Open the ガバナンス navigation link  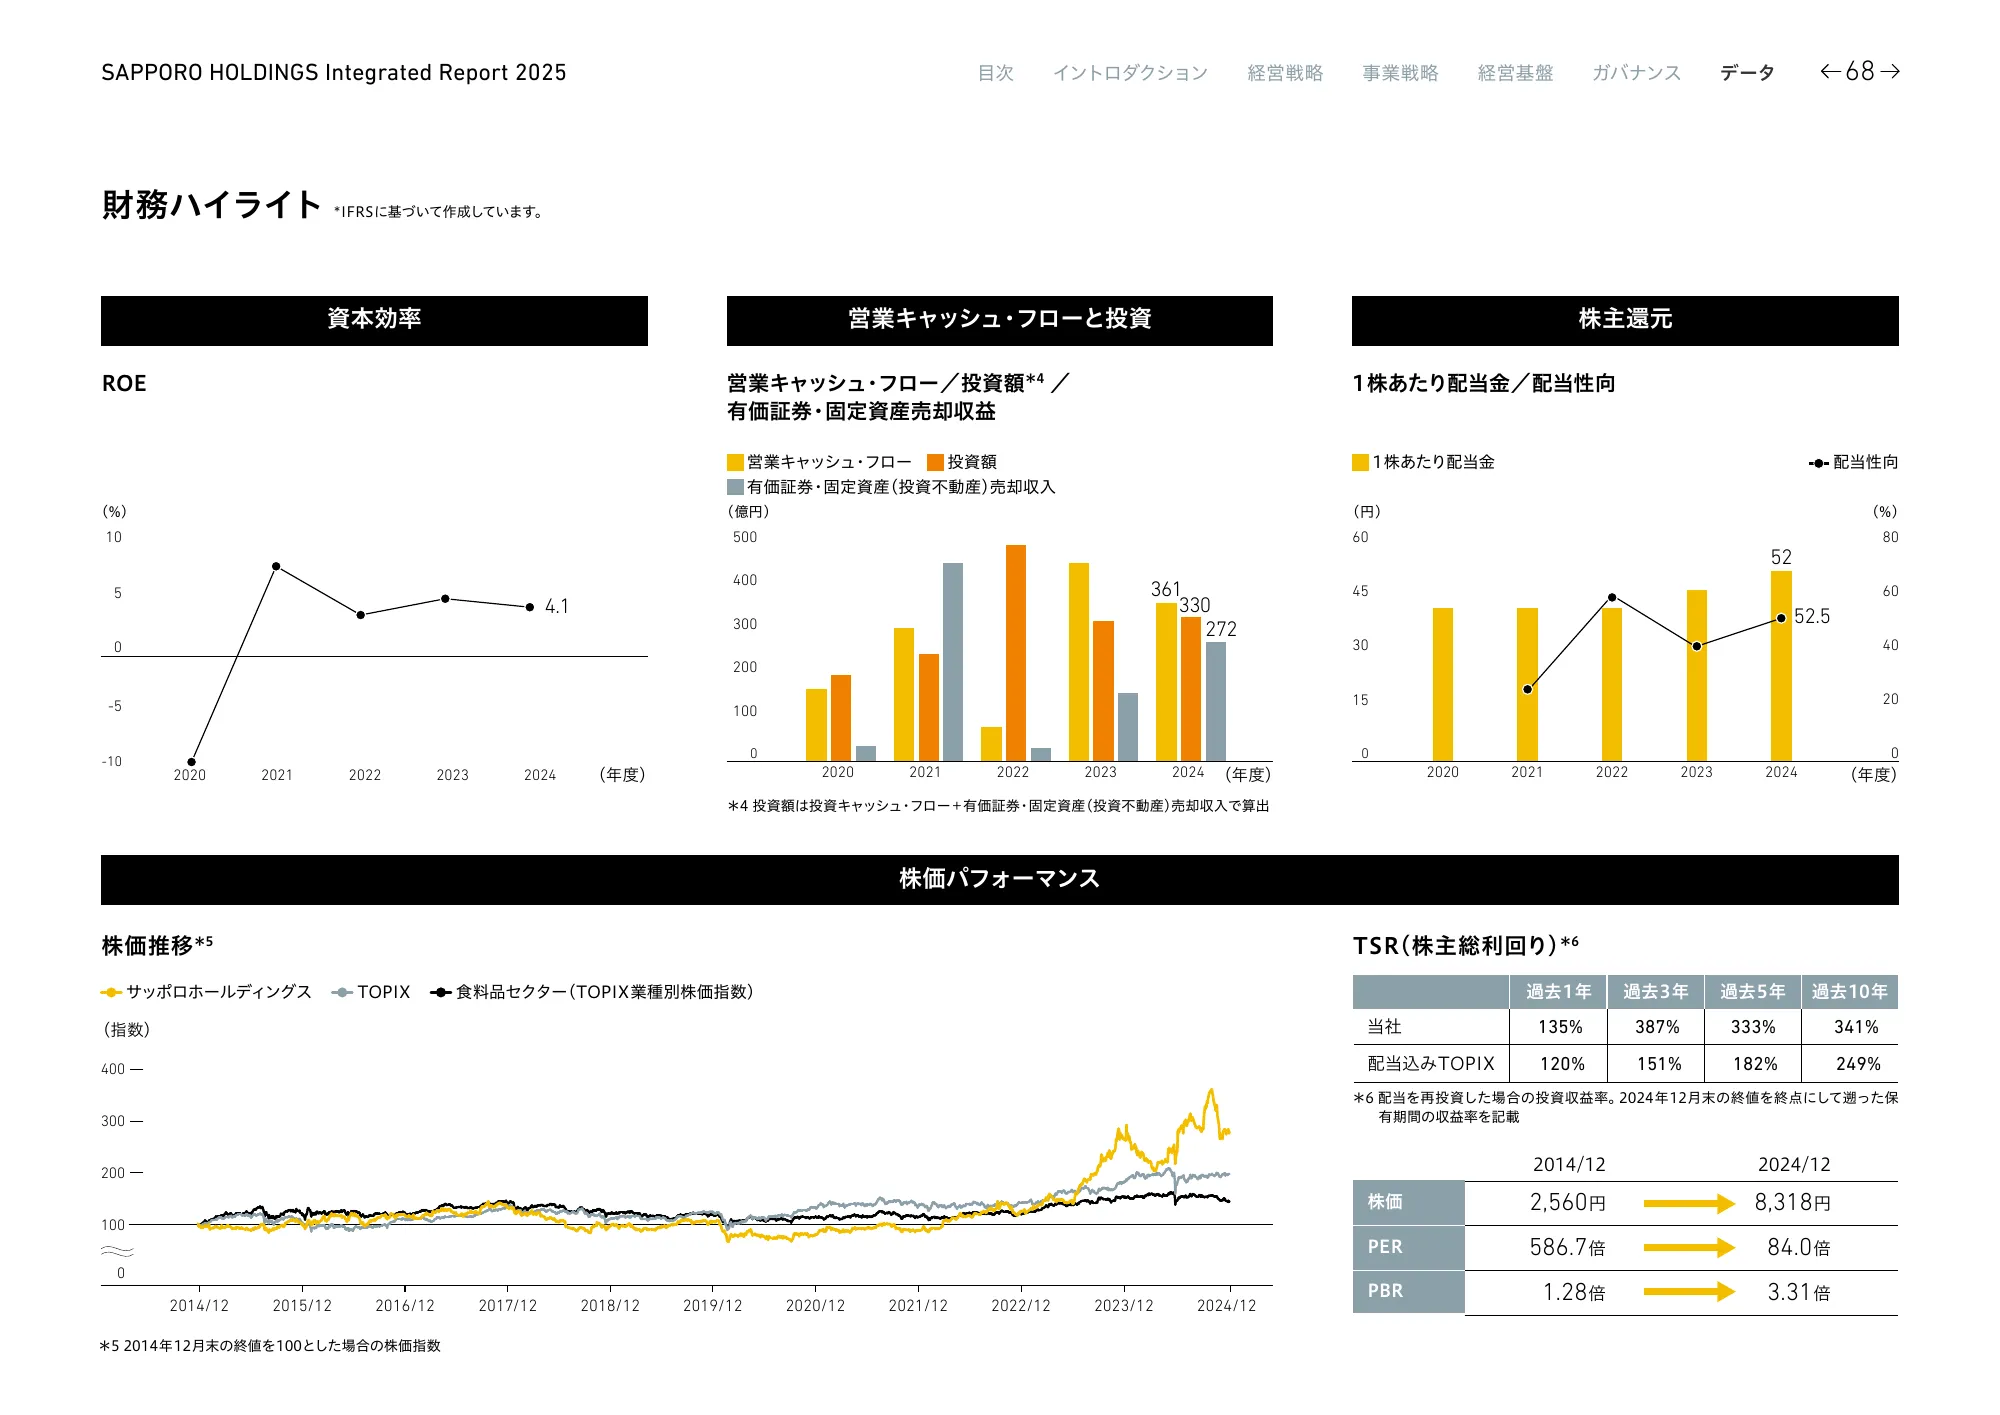[x=1636, y=73]
